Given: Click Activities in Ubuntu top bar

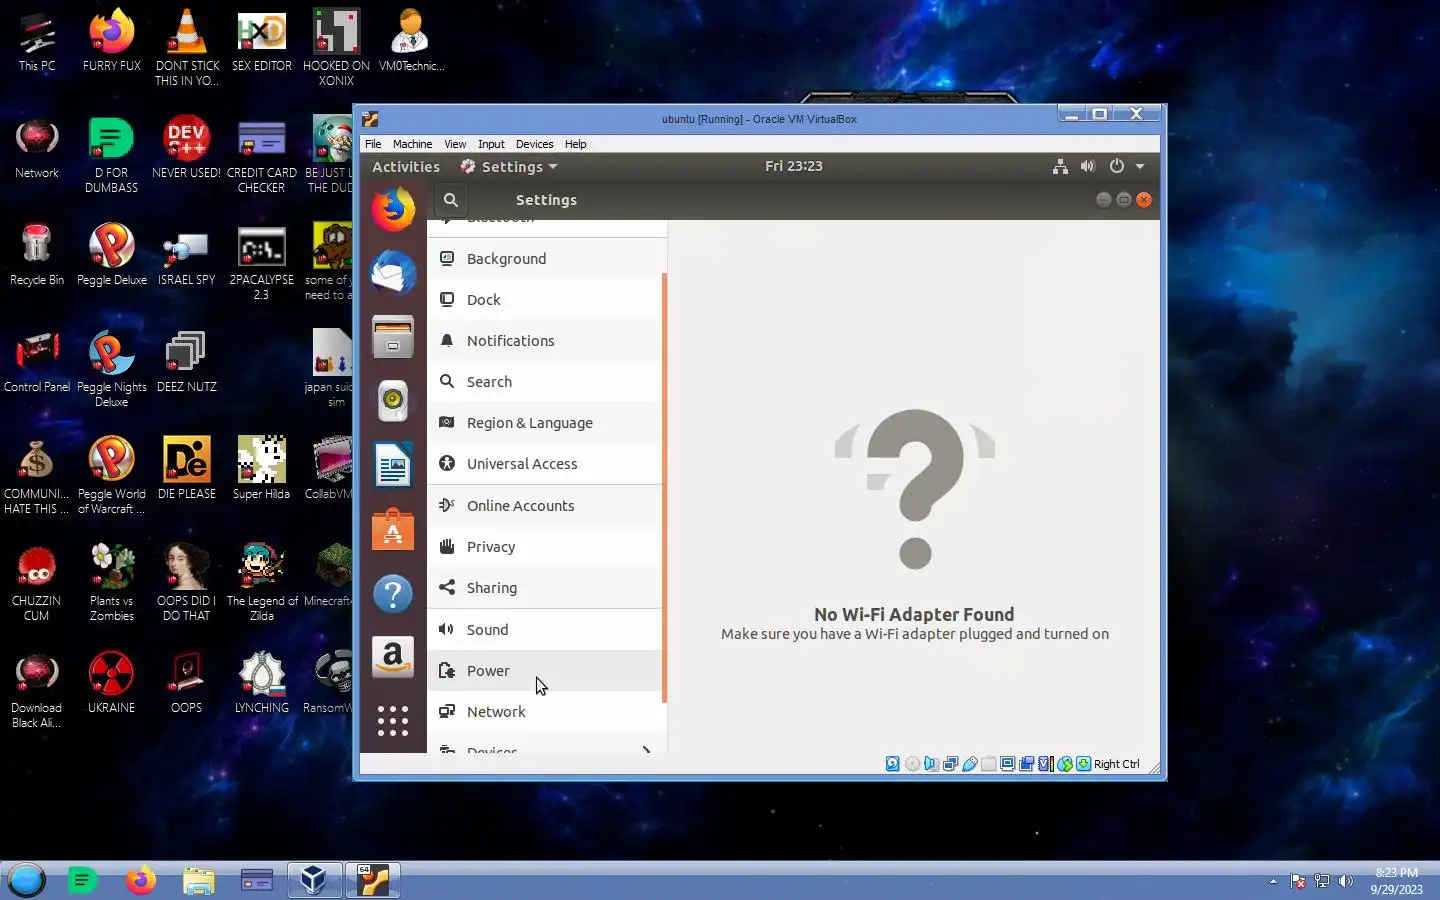Looking at the screenshot, I should (406, 167).
